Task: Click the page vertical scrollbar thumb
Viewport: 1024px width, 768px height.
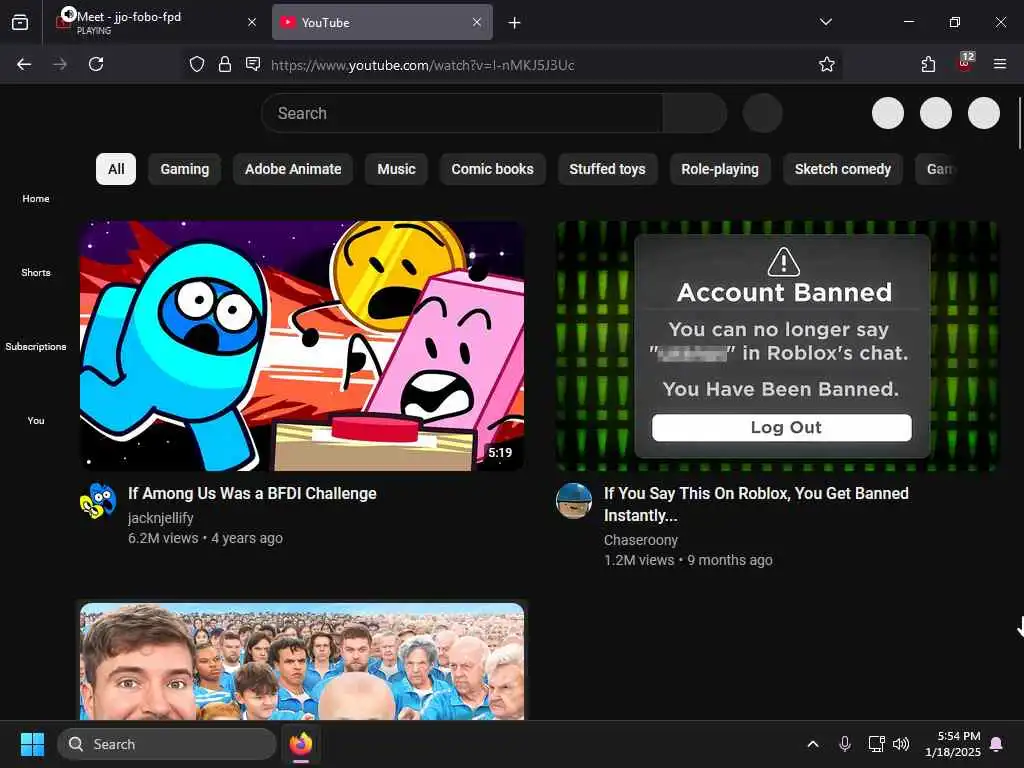Action: click(1020, 123)
